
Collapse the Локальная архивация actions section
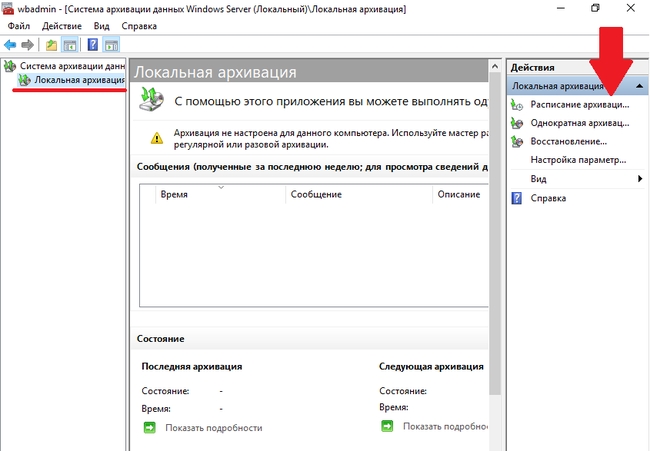[640, 86]
